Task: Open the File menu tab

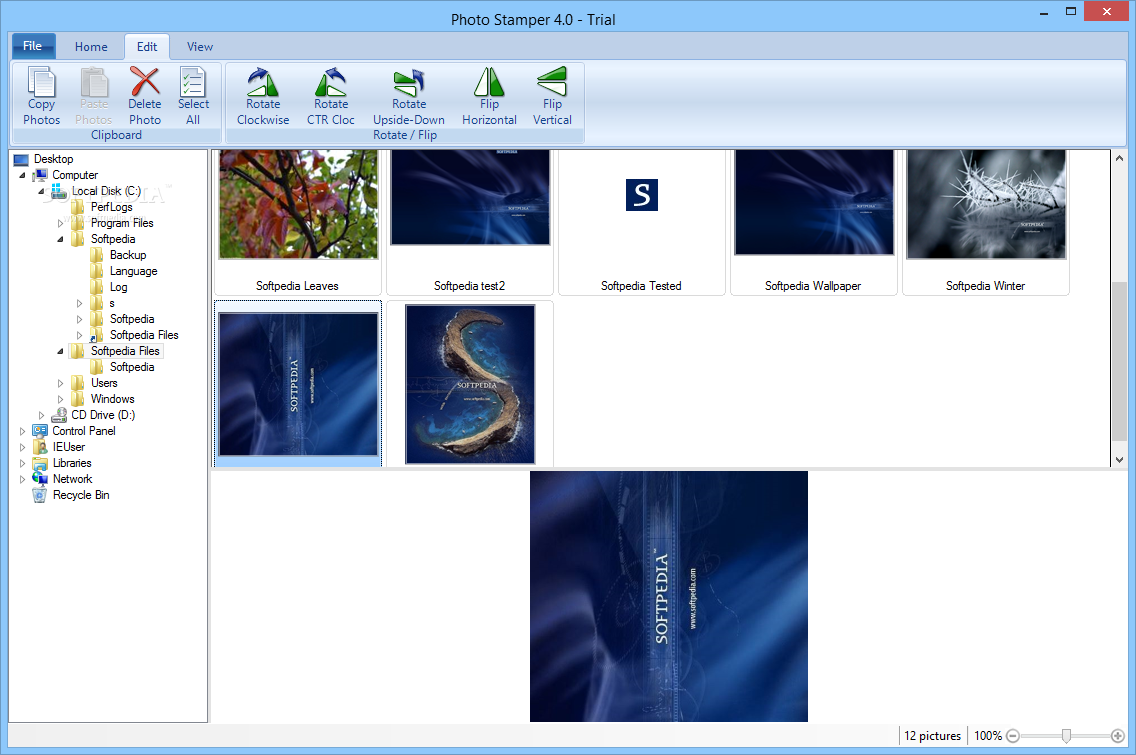Action: pos(33,46)
